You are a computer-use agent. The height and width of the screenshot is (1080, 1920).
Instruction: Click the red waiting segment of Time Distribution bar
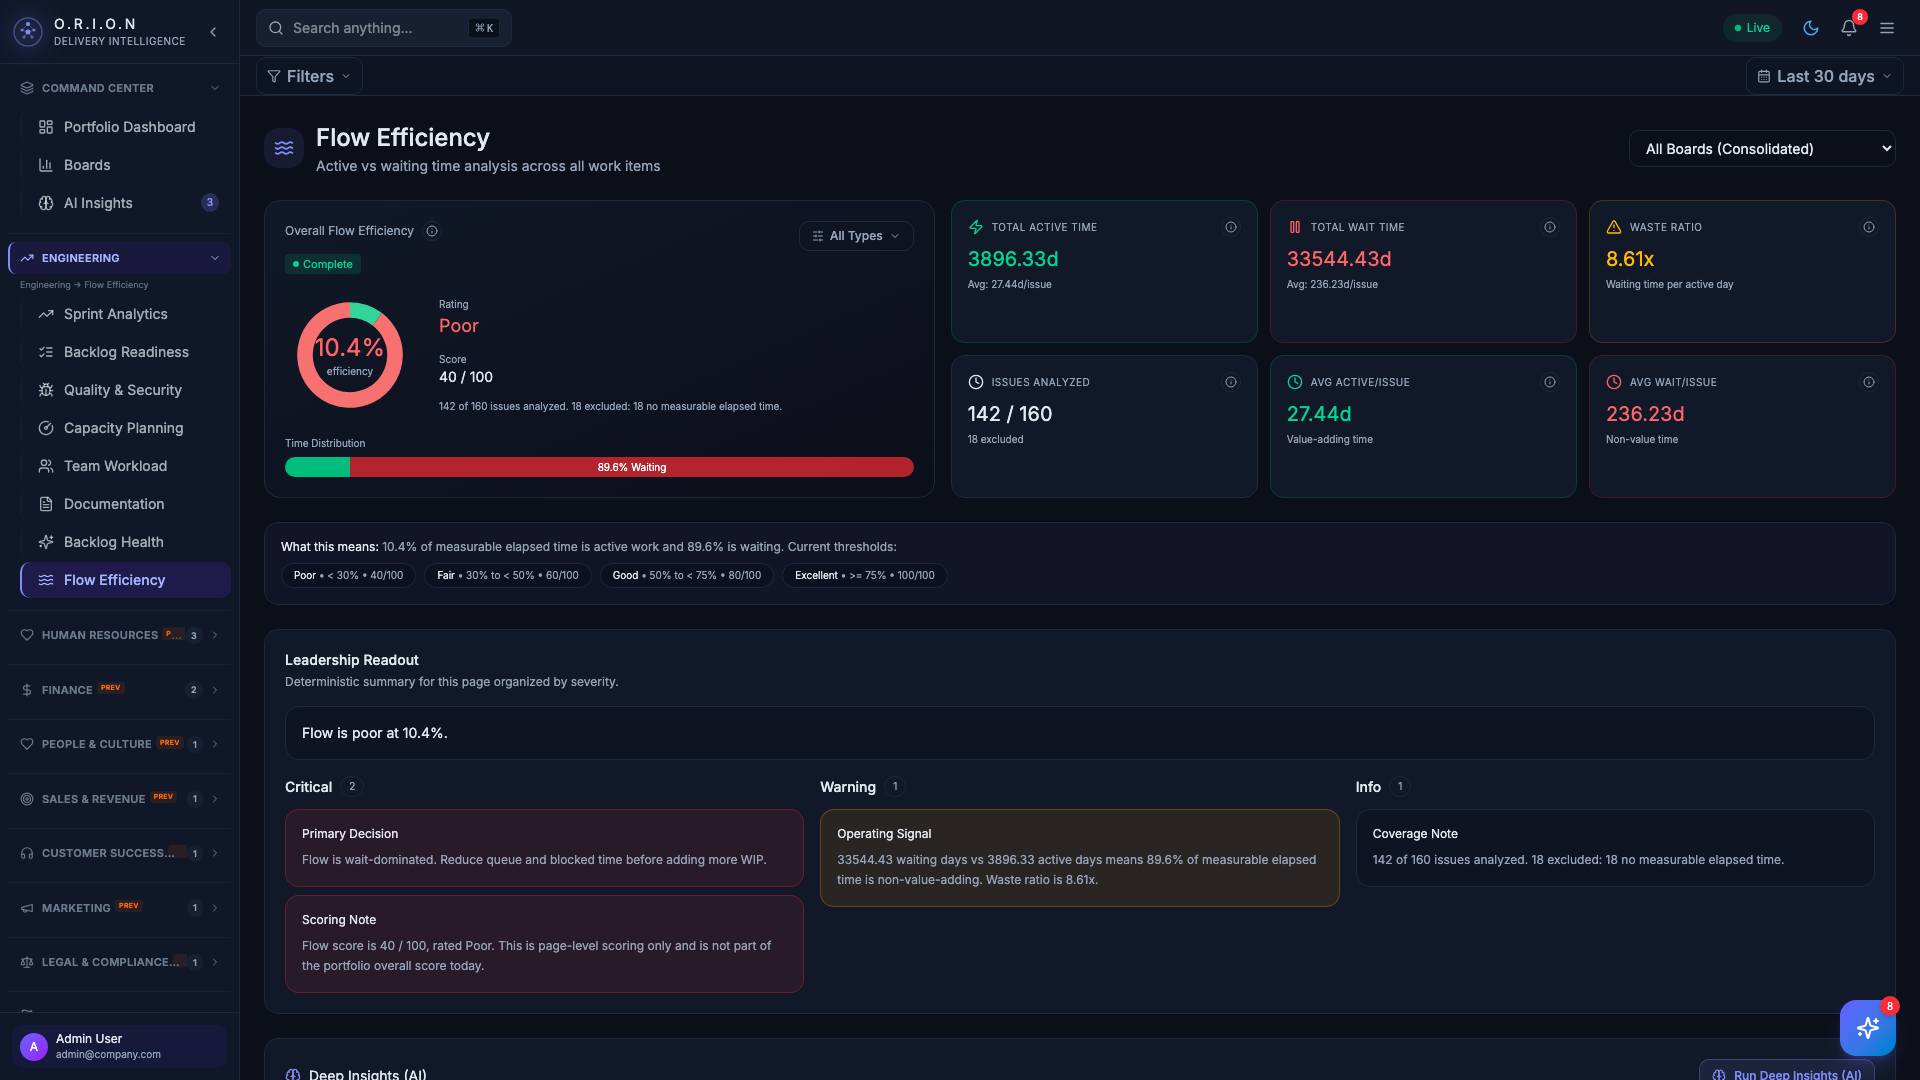tap(631, 467)
